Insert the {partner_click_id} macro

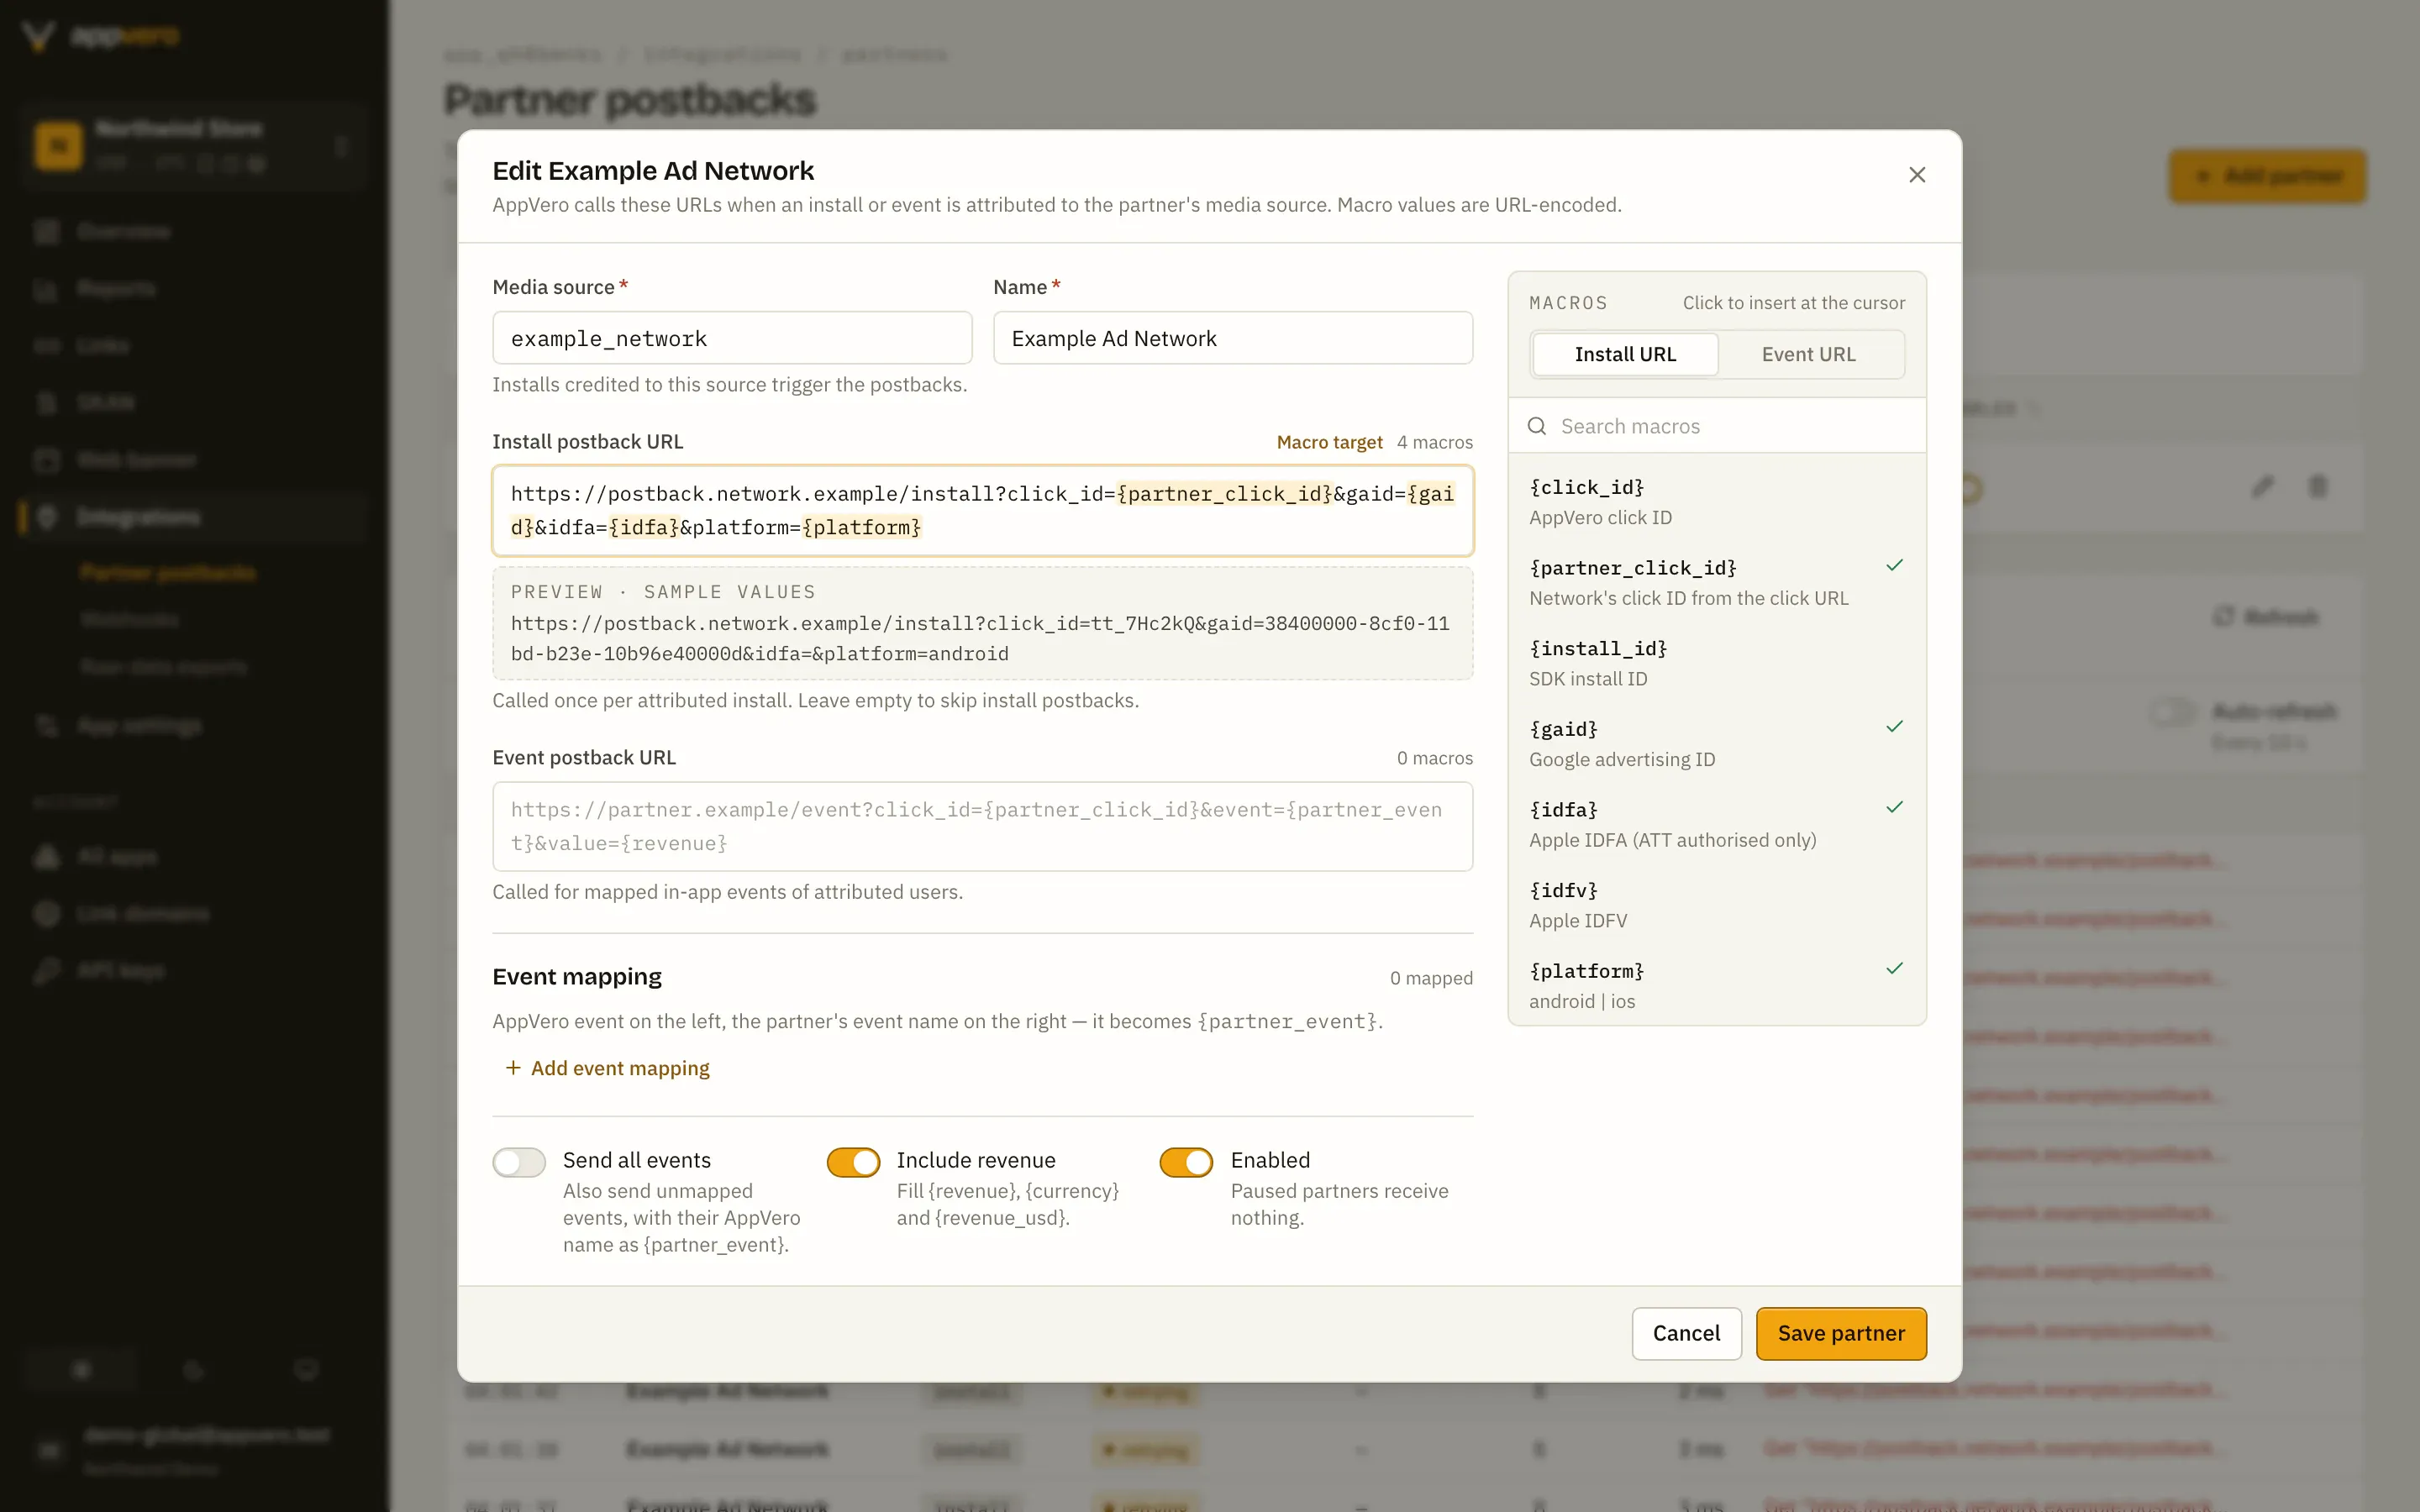[1717, 583]
